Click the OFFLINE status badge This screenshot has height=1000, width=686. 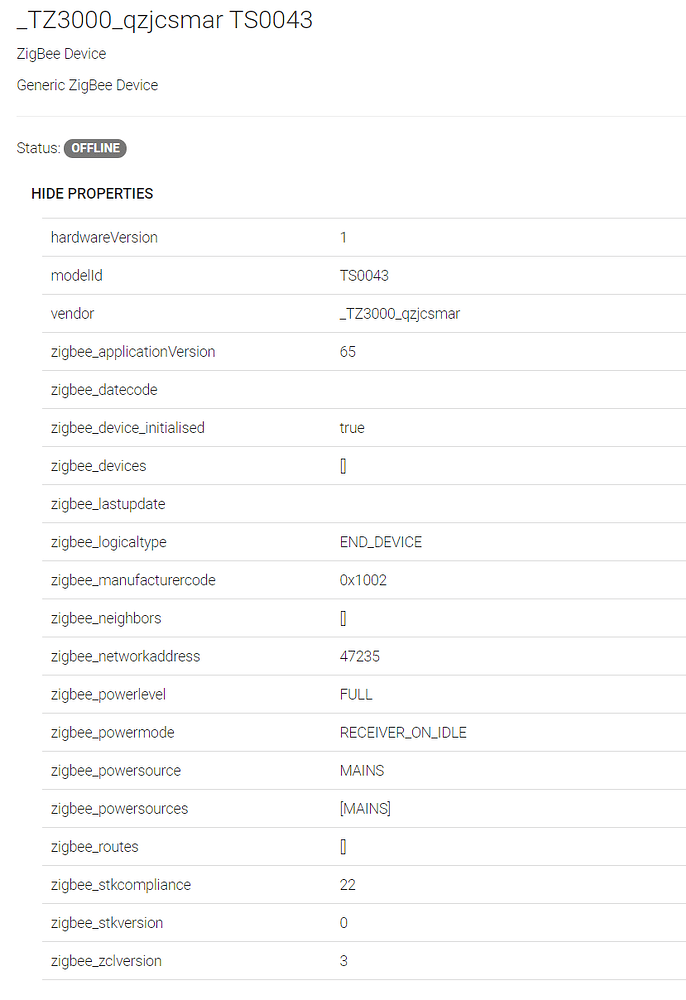tap(95, 148)
